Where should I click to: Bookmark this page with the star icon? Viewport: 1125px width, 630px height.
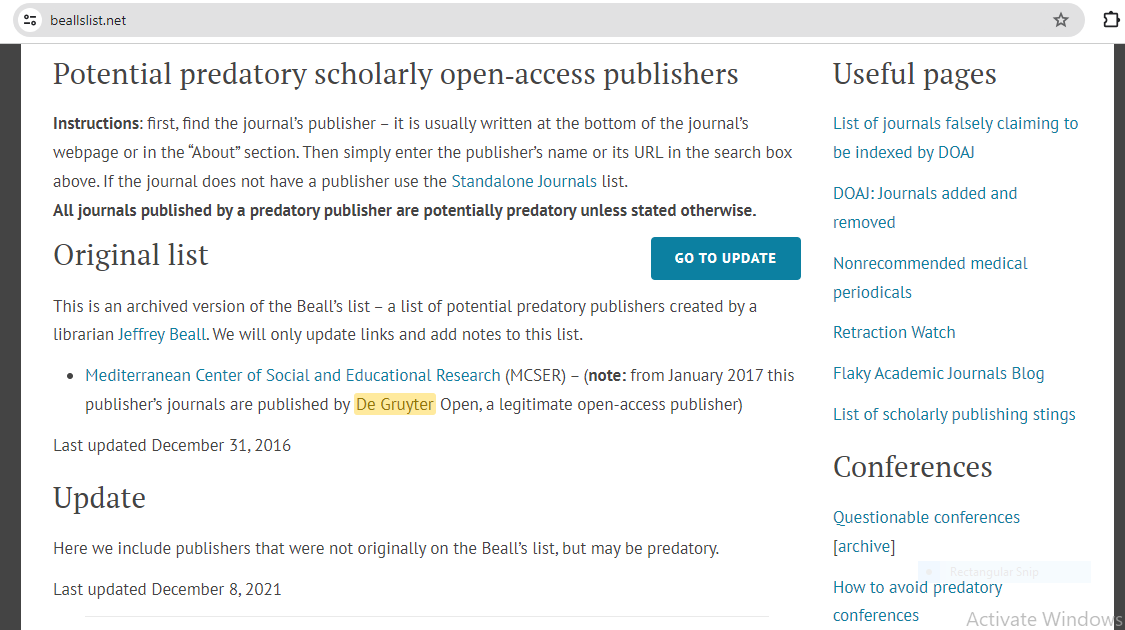[1061, 20]
